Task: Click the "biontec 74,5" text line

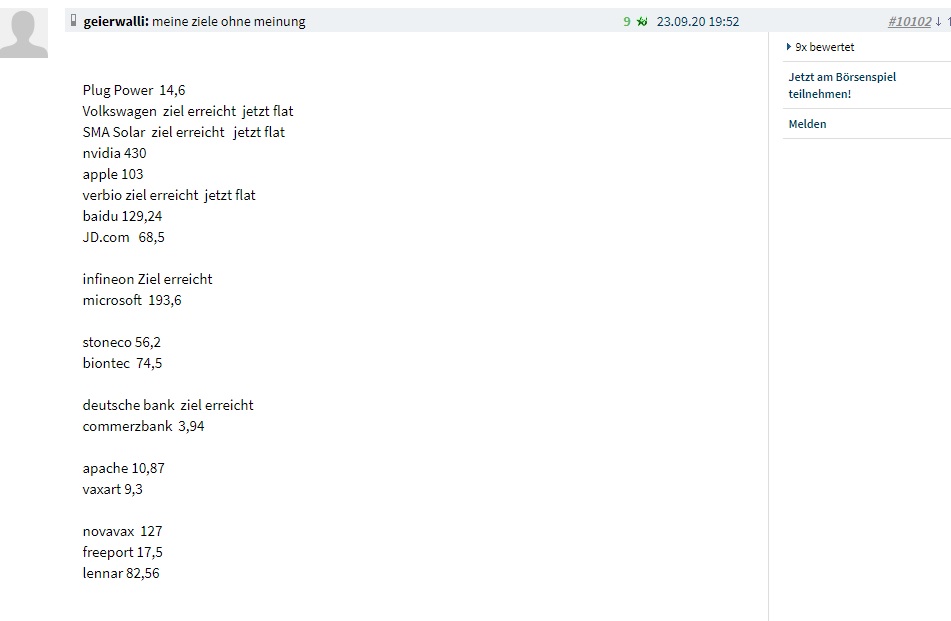Action: 122,363
